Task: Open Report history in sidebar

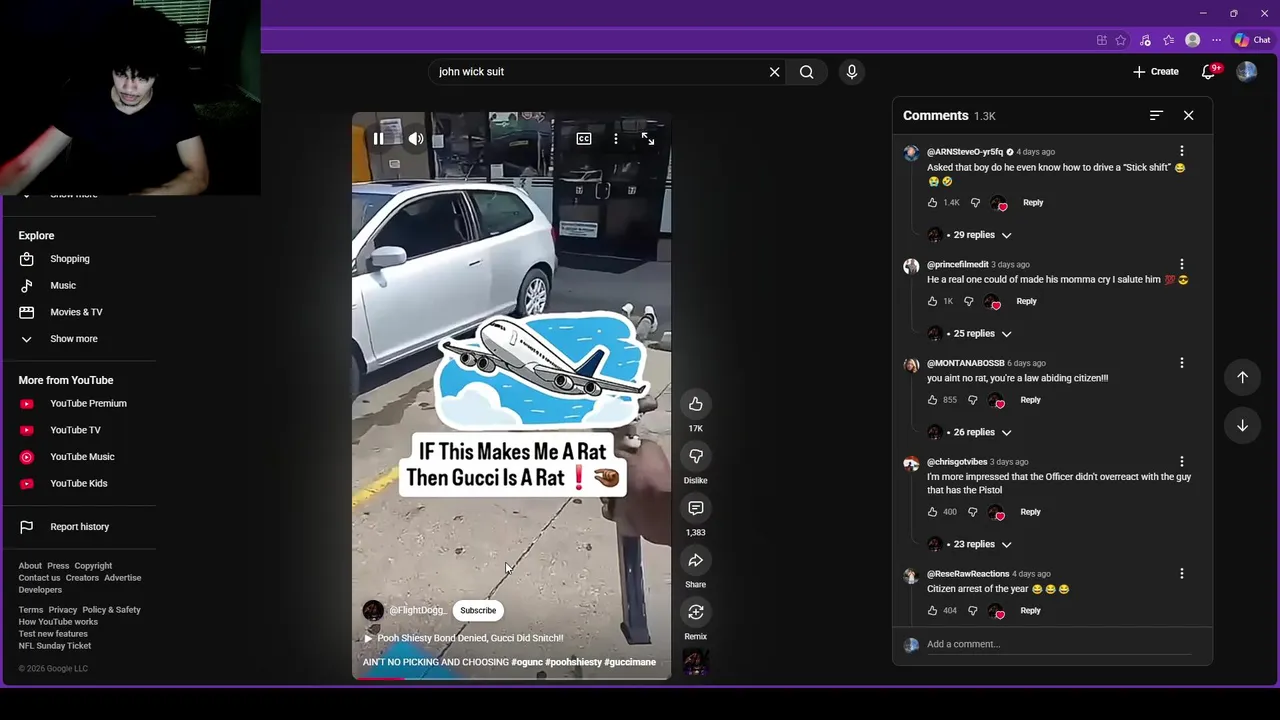Action: [x=78, y=527]
